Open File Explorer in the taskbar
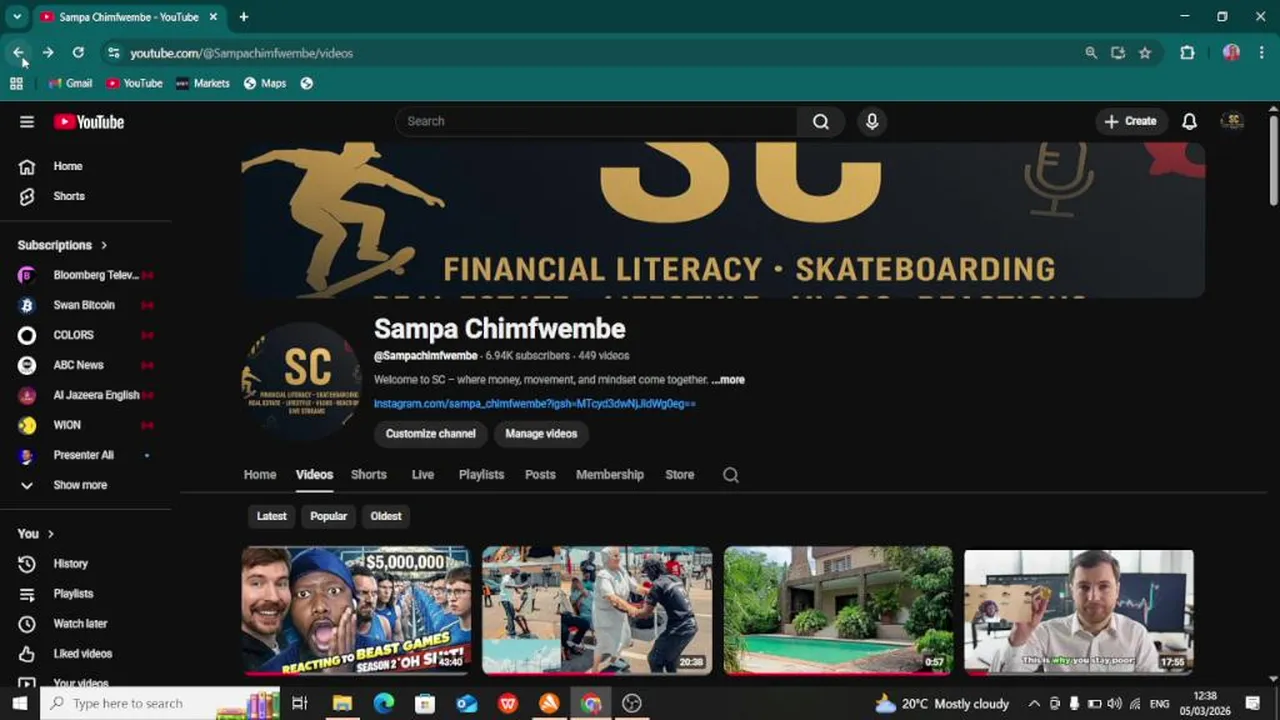This screenshot has width=1280, height=720. click(342, 703)
